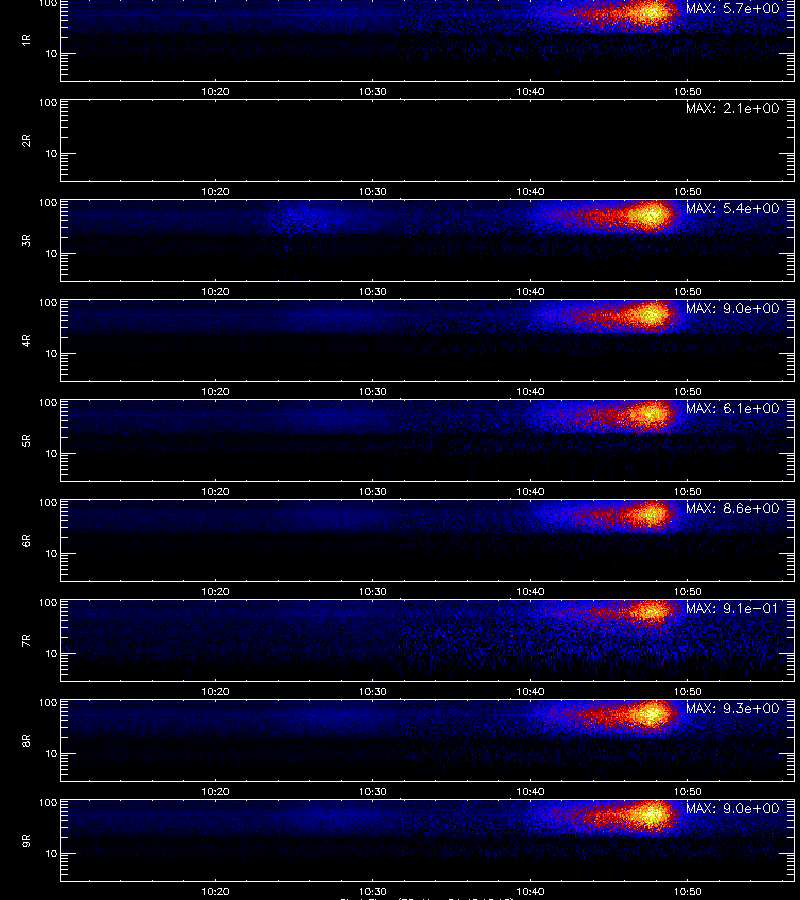Click the 100 y-axis label of panel 5R

click(x=48, y=403)
